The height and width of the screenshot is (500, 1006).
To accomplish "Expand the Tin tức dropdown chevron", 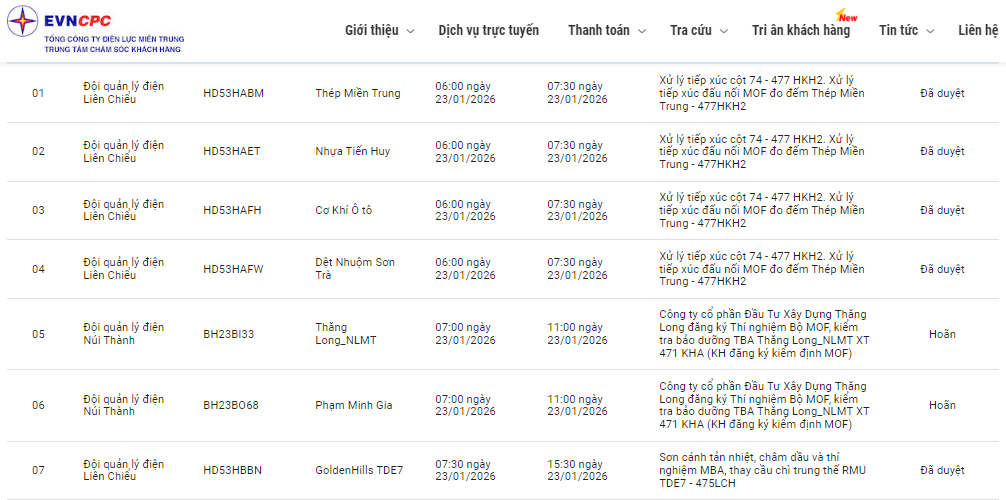I will coord(930,31).
